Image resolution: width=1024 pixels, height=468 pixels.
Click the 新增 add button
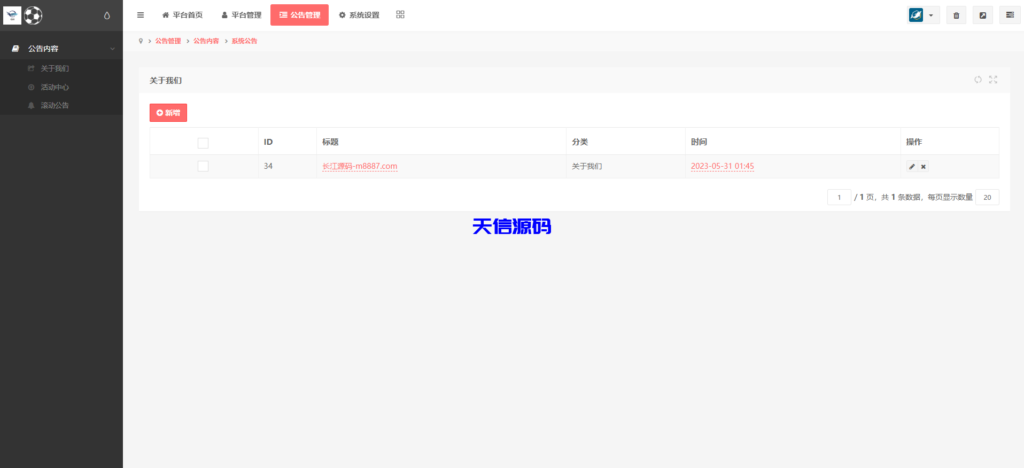tap(168, 113)
